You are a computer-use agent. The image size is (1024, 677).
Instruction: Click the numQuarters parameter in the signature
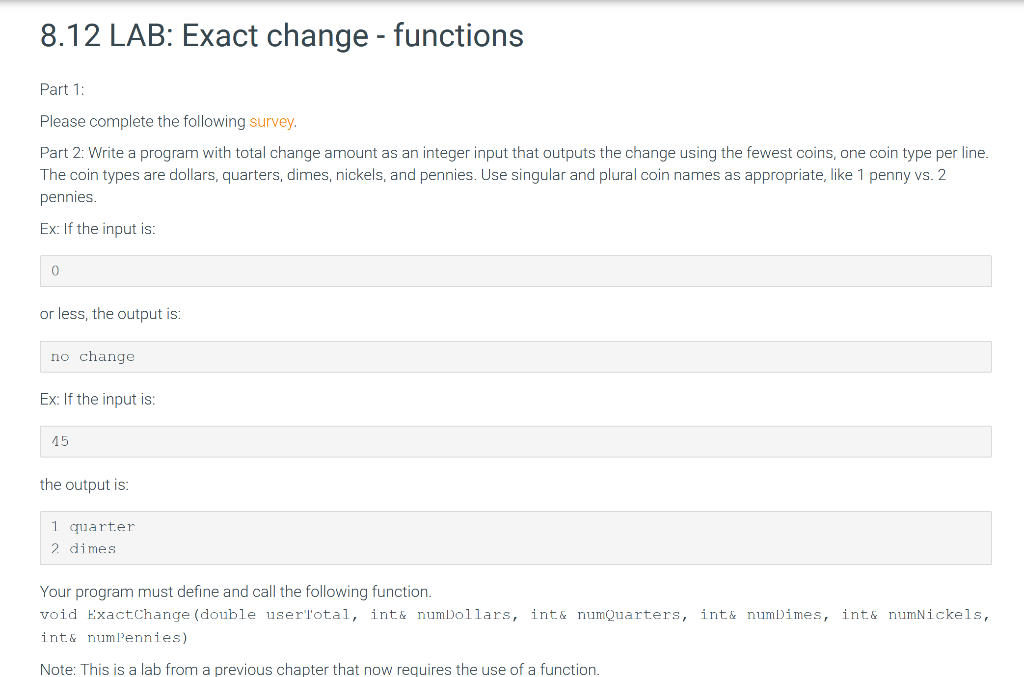pyautogui.click(x=628, y=615)
